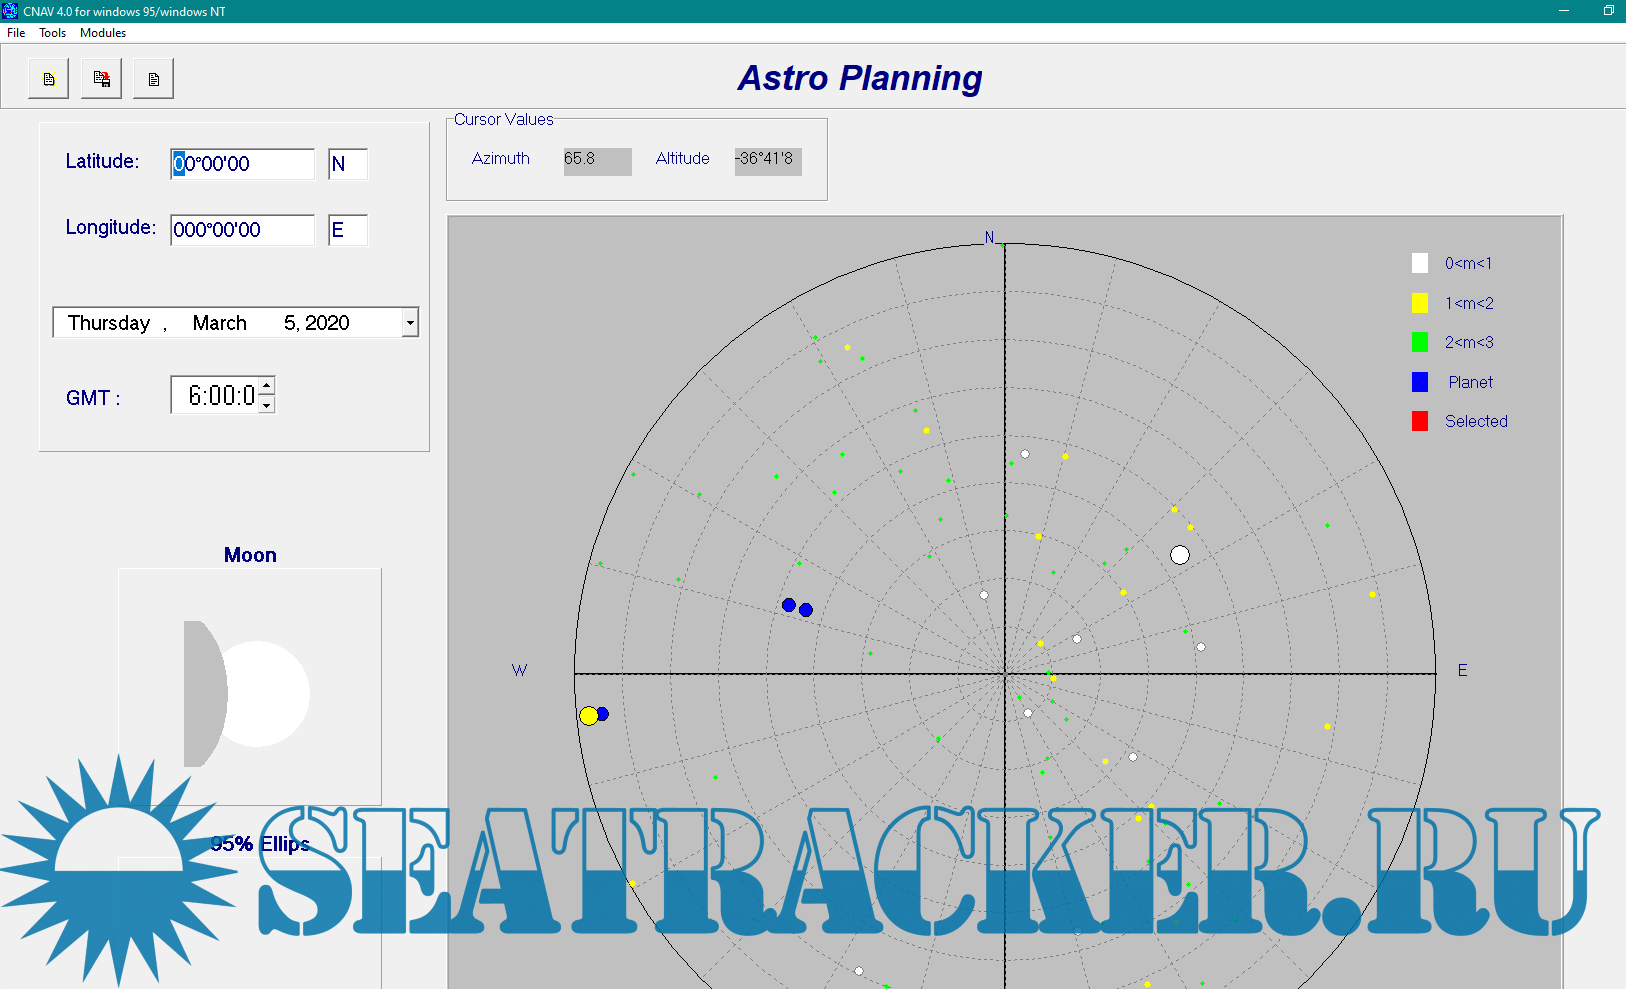
Task: Open the File menu
Action: pyautogui.click(x=16, y=33)
